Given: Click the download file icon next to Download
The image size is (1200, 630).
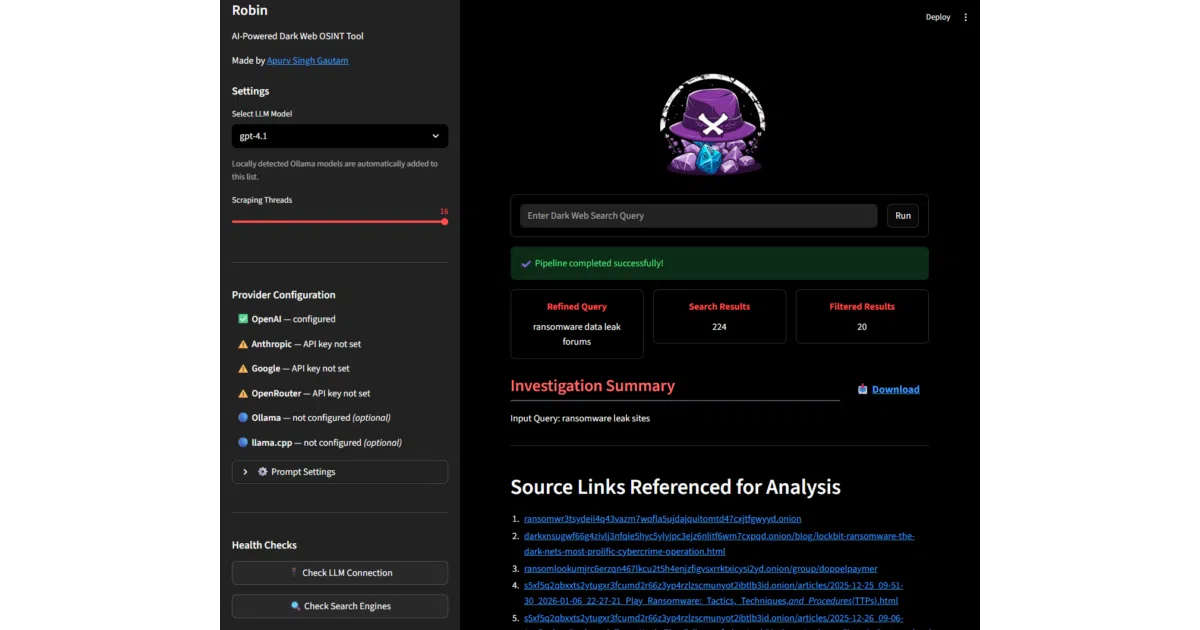Looking at the screenshot, I should point(862,389).
